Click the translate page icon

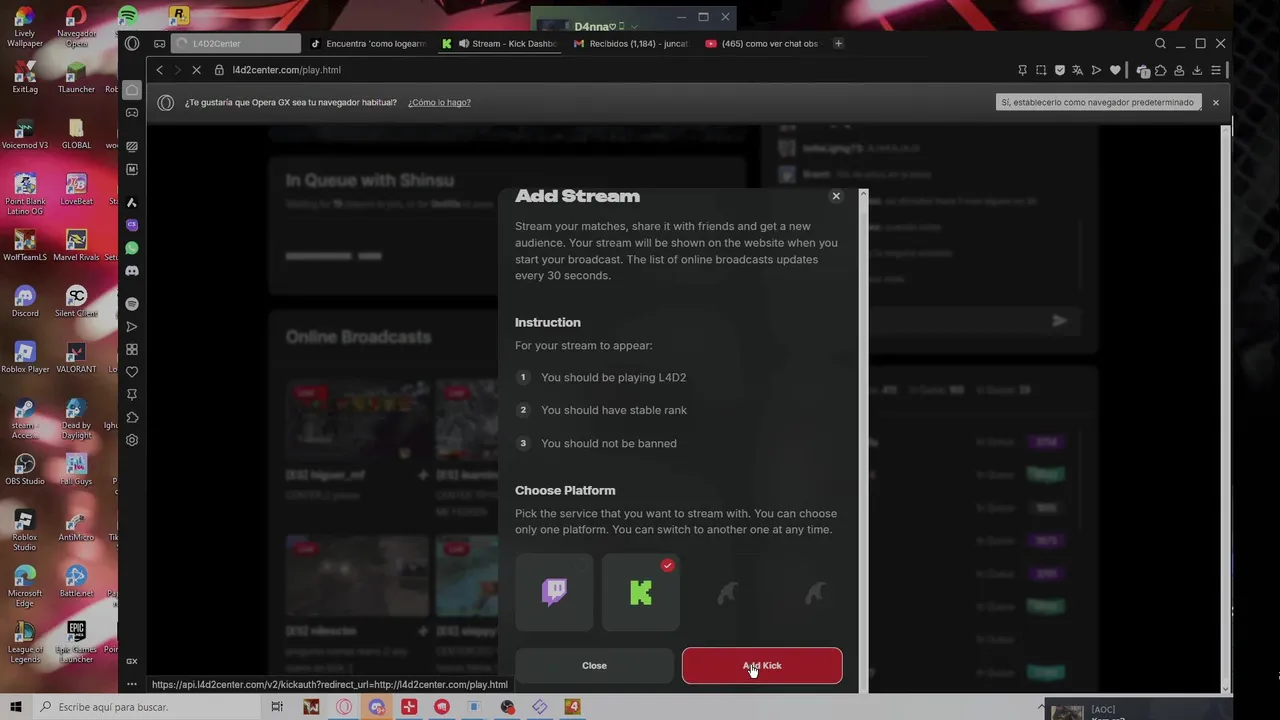(1078, 70)
